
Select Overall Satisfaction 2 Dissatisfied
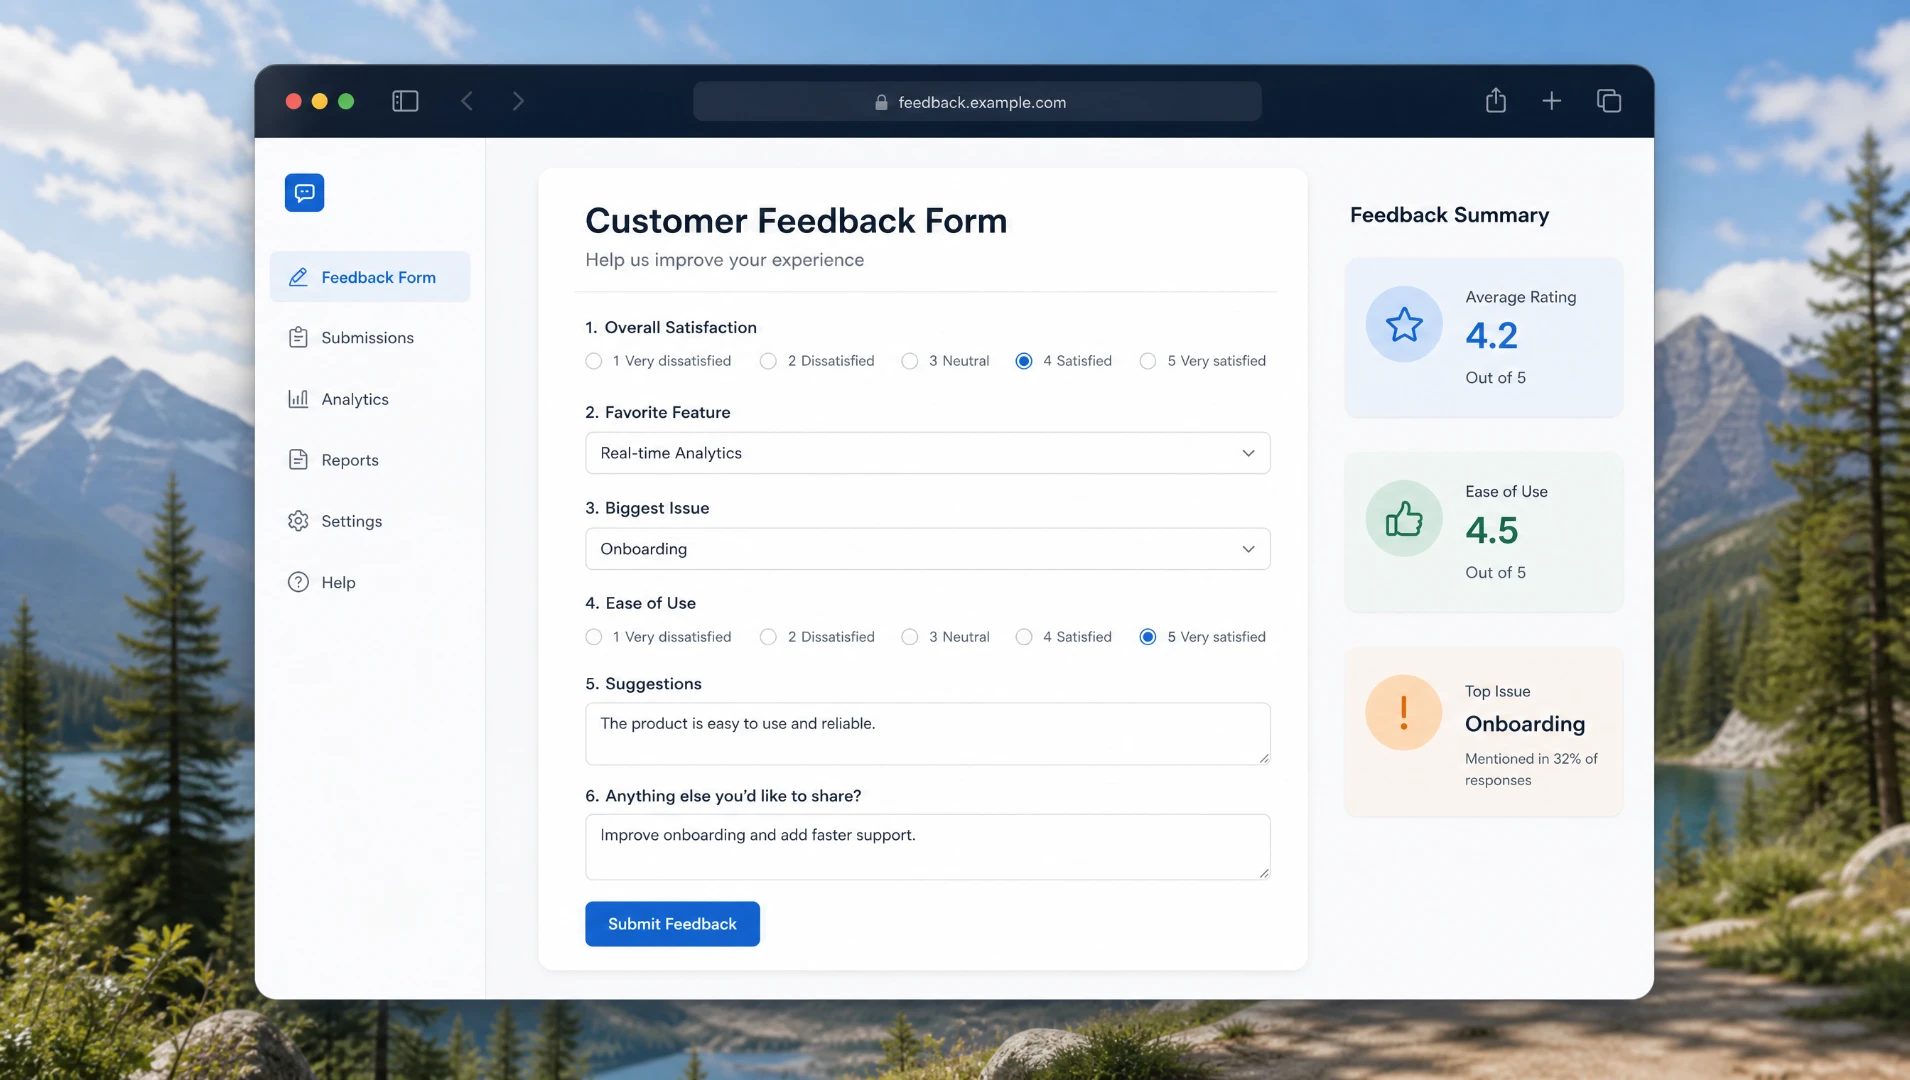(x=768, y=361)
